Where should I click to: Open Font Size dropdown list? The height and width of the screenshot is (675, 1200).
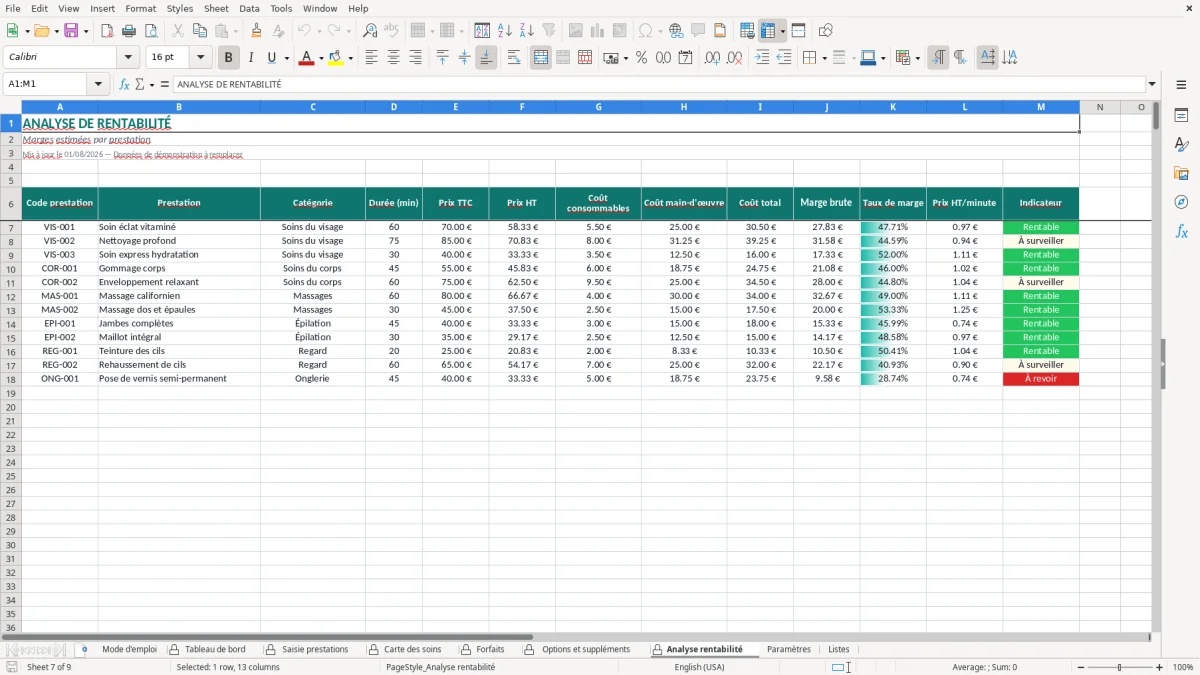(x=200, y=58)
